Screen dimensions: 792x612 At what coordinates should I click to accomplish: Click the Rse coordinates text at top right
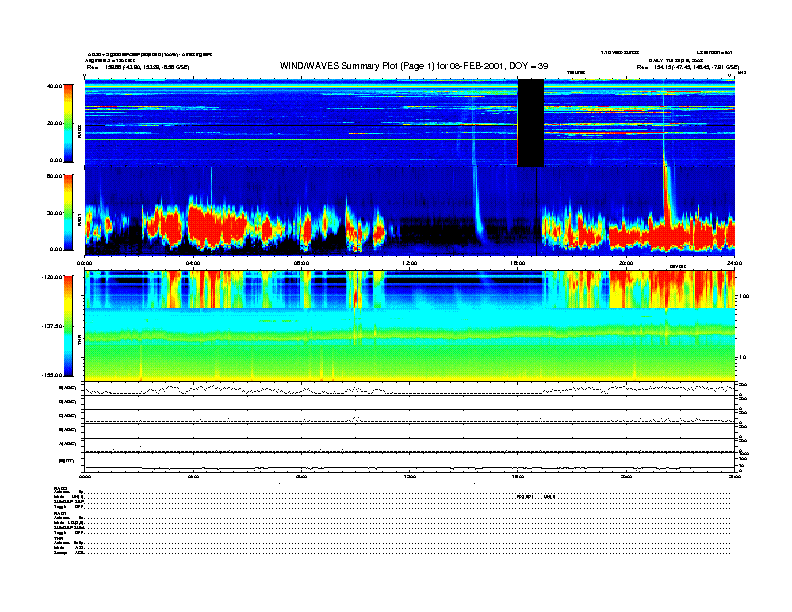click(687, 67)
